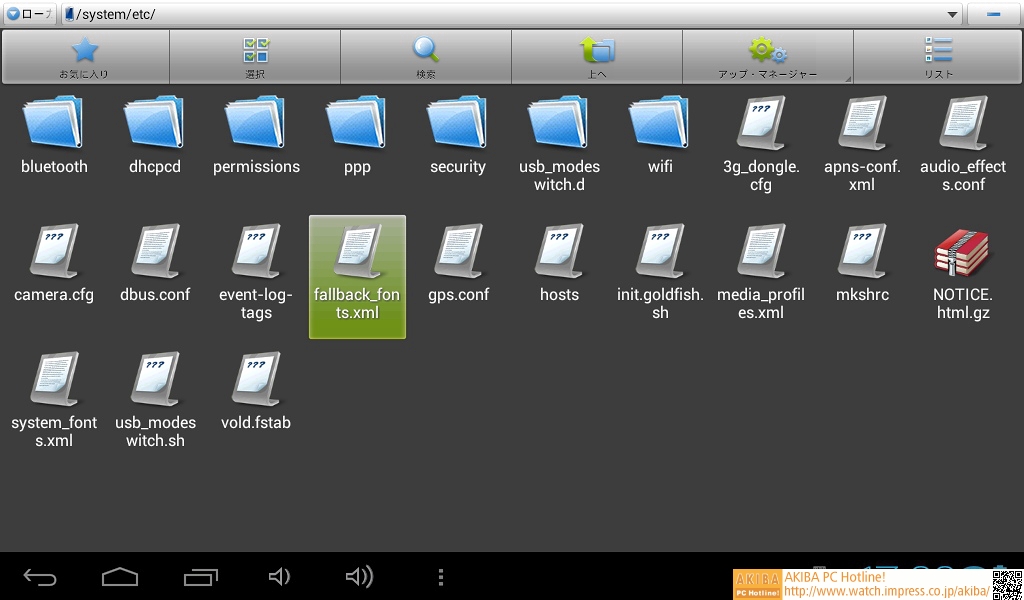Open the three-dot overflow menu

pyautogui.click(x=441, y=577)
